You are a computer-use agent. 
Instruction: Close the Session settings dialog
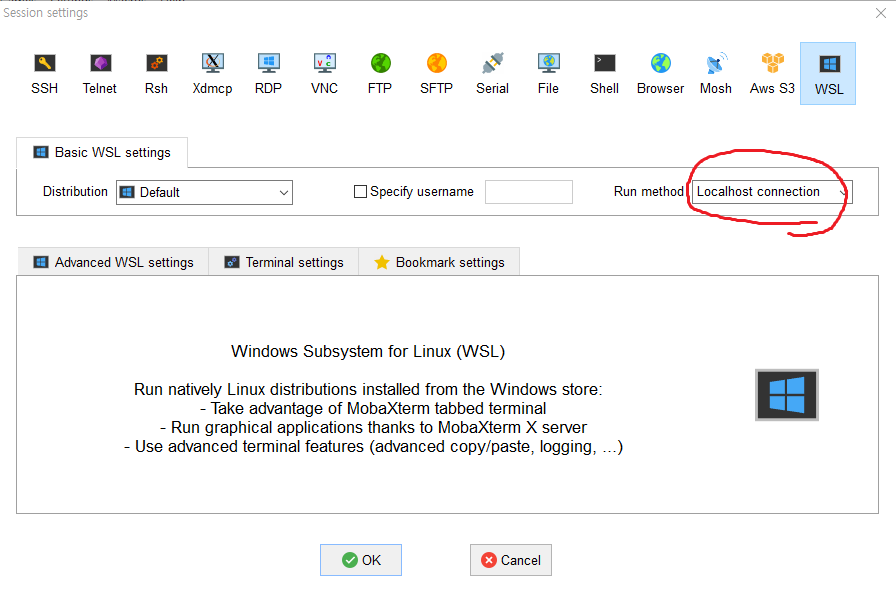(x=881, y=13)
